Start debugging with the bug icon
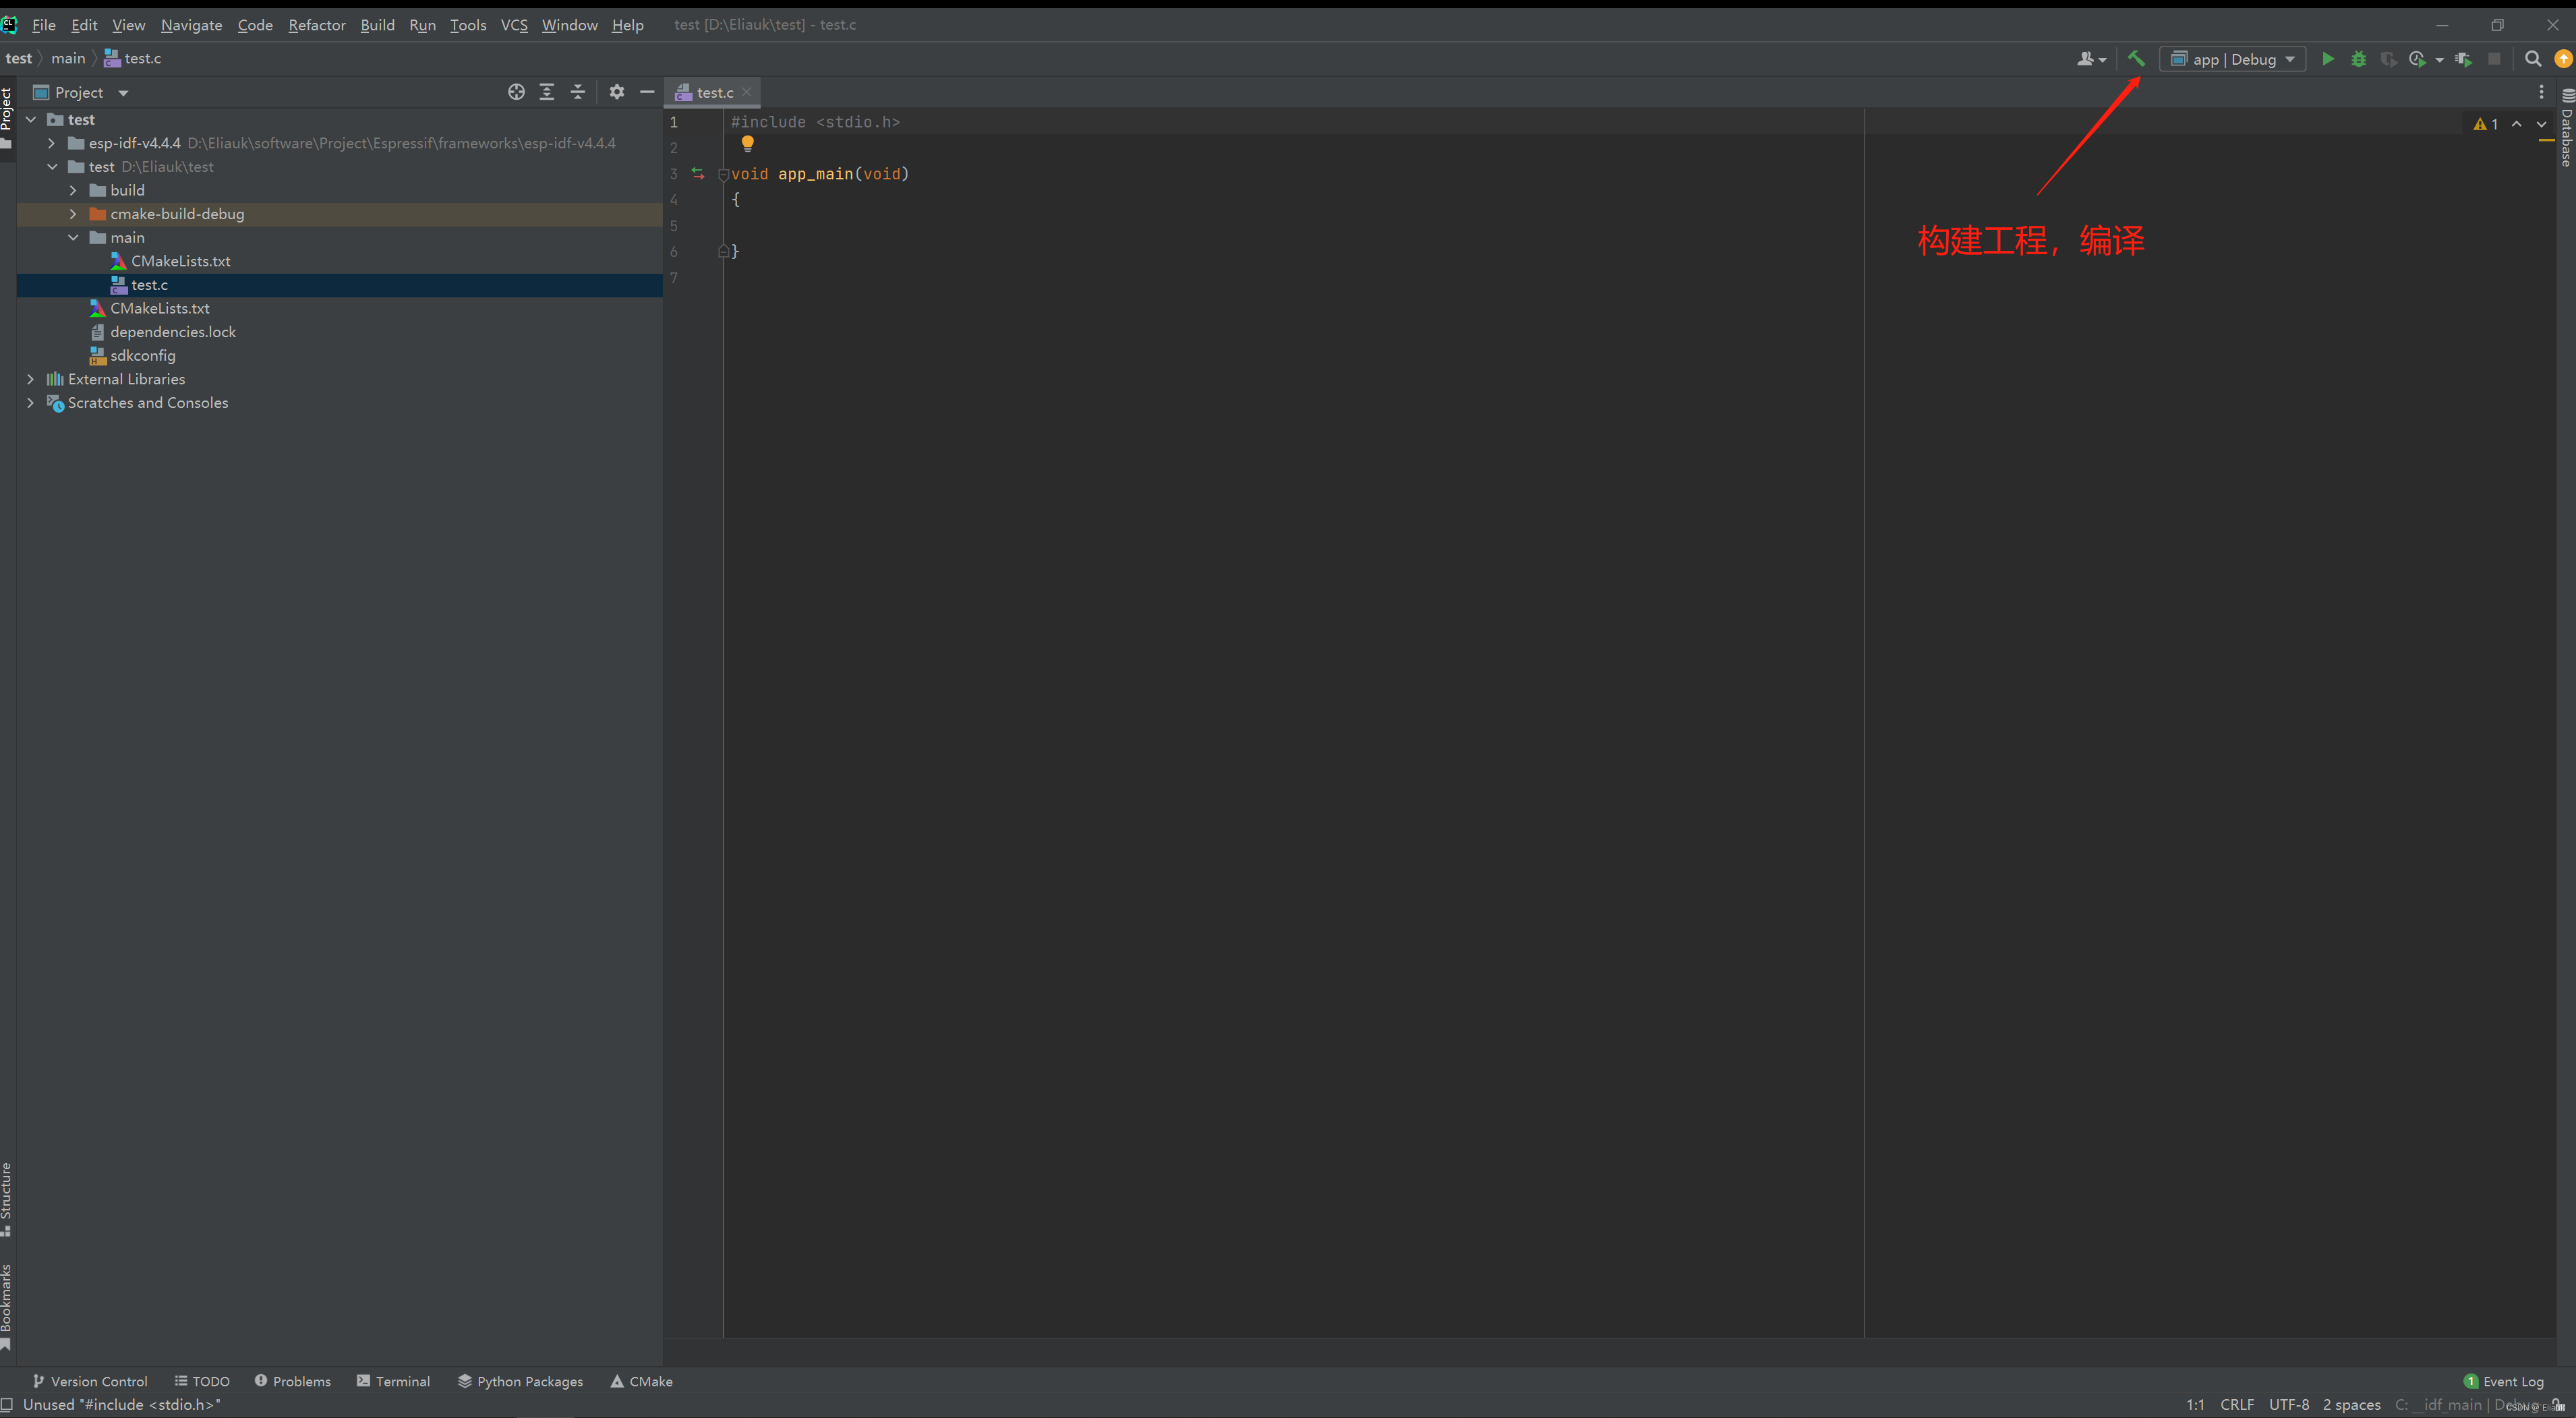 (x=2359, y=59)
